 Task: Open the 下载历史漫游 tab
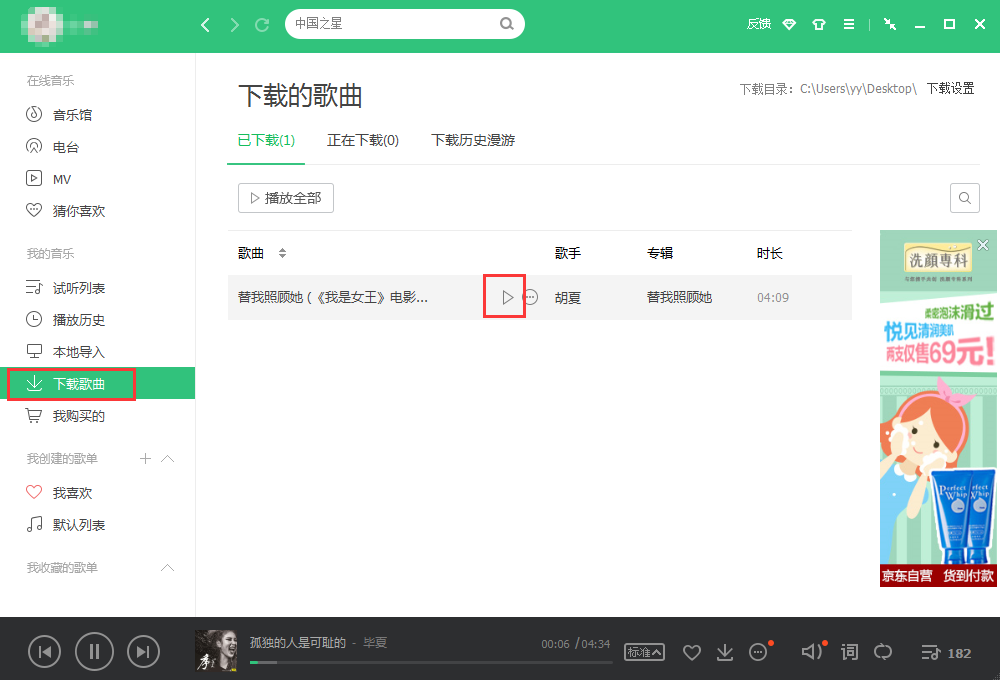[473, 141]
